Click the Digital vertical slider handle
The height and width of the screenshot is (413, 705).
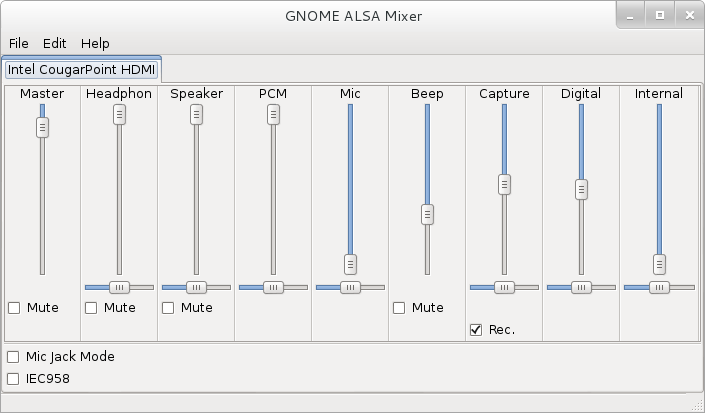pyautogui.click(x=581, y=189)
